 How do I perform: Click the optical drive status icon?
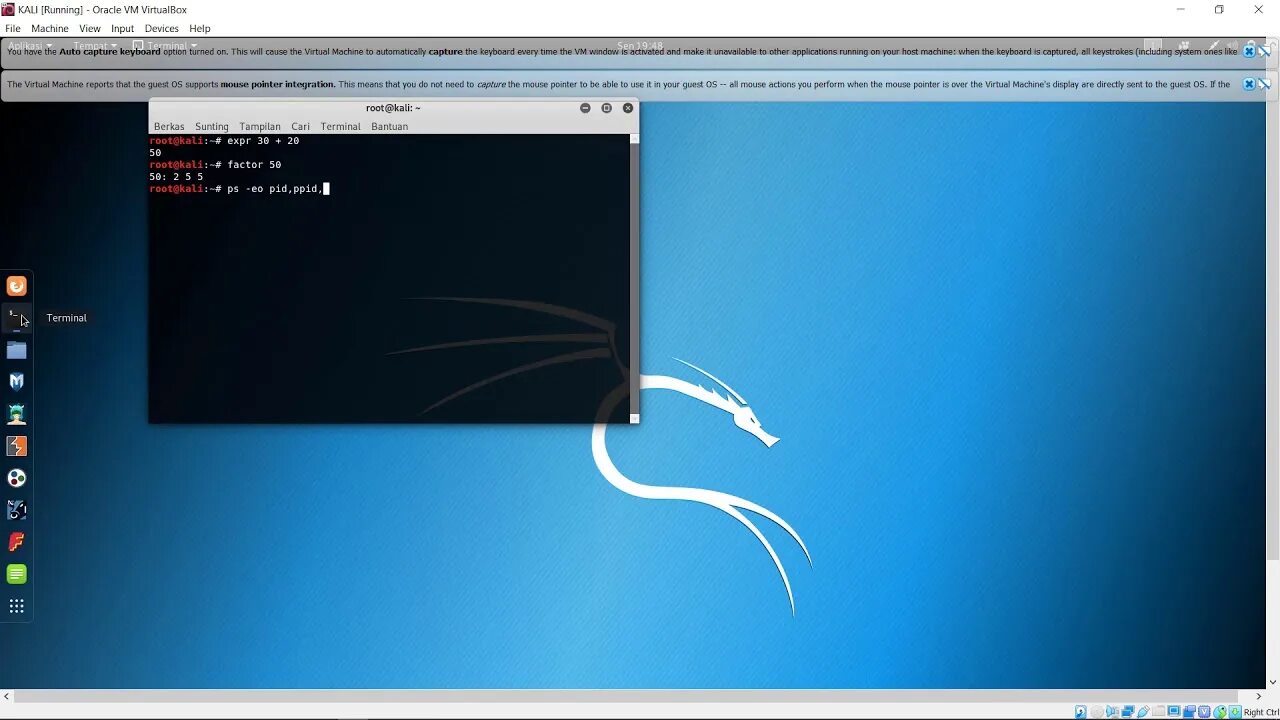tap(1097, 712)
